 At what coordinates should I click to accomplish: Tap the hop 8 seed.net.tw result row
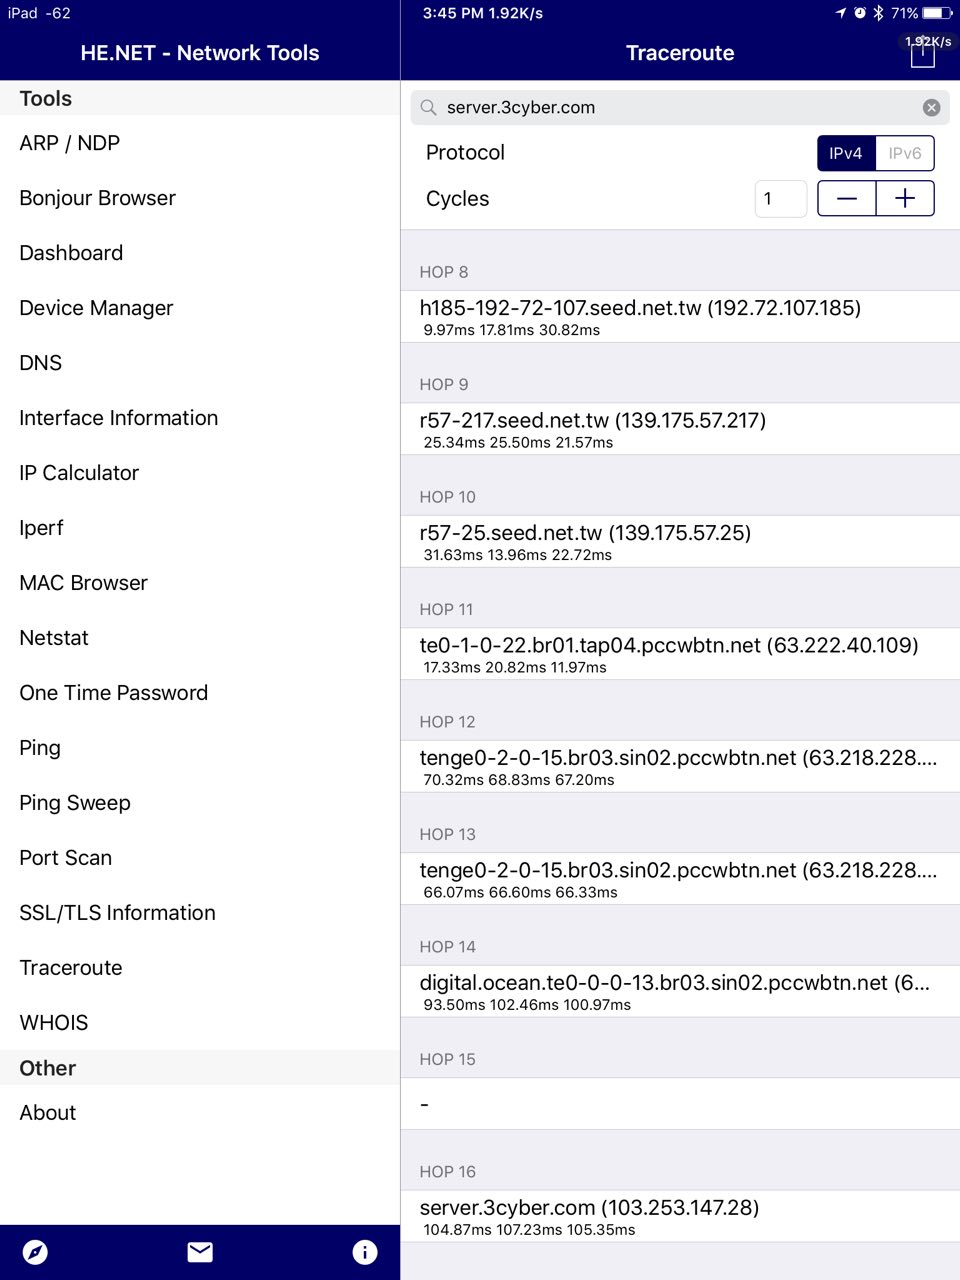tap(680, 316)
